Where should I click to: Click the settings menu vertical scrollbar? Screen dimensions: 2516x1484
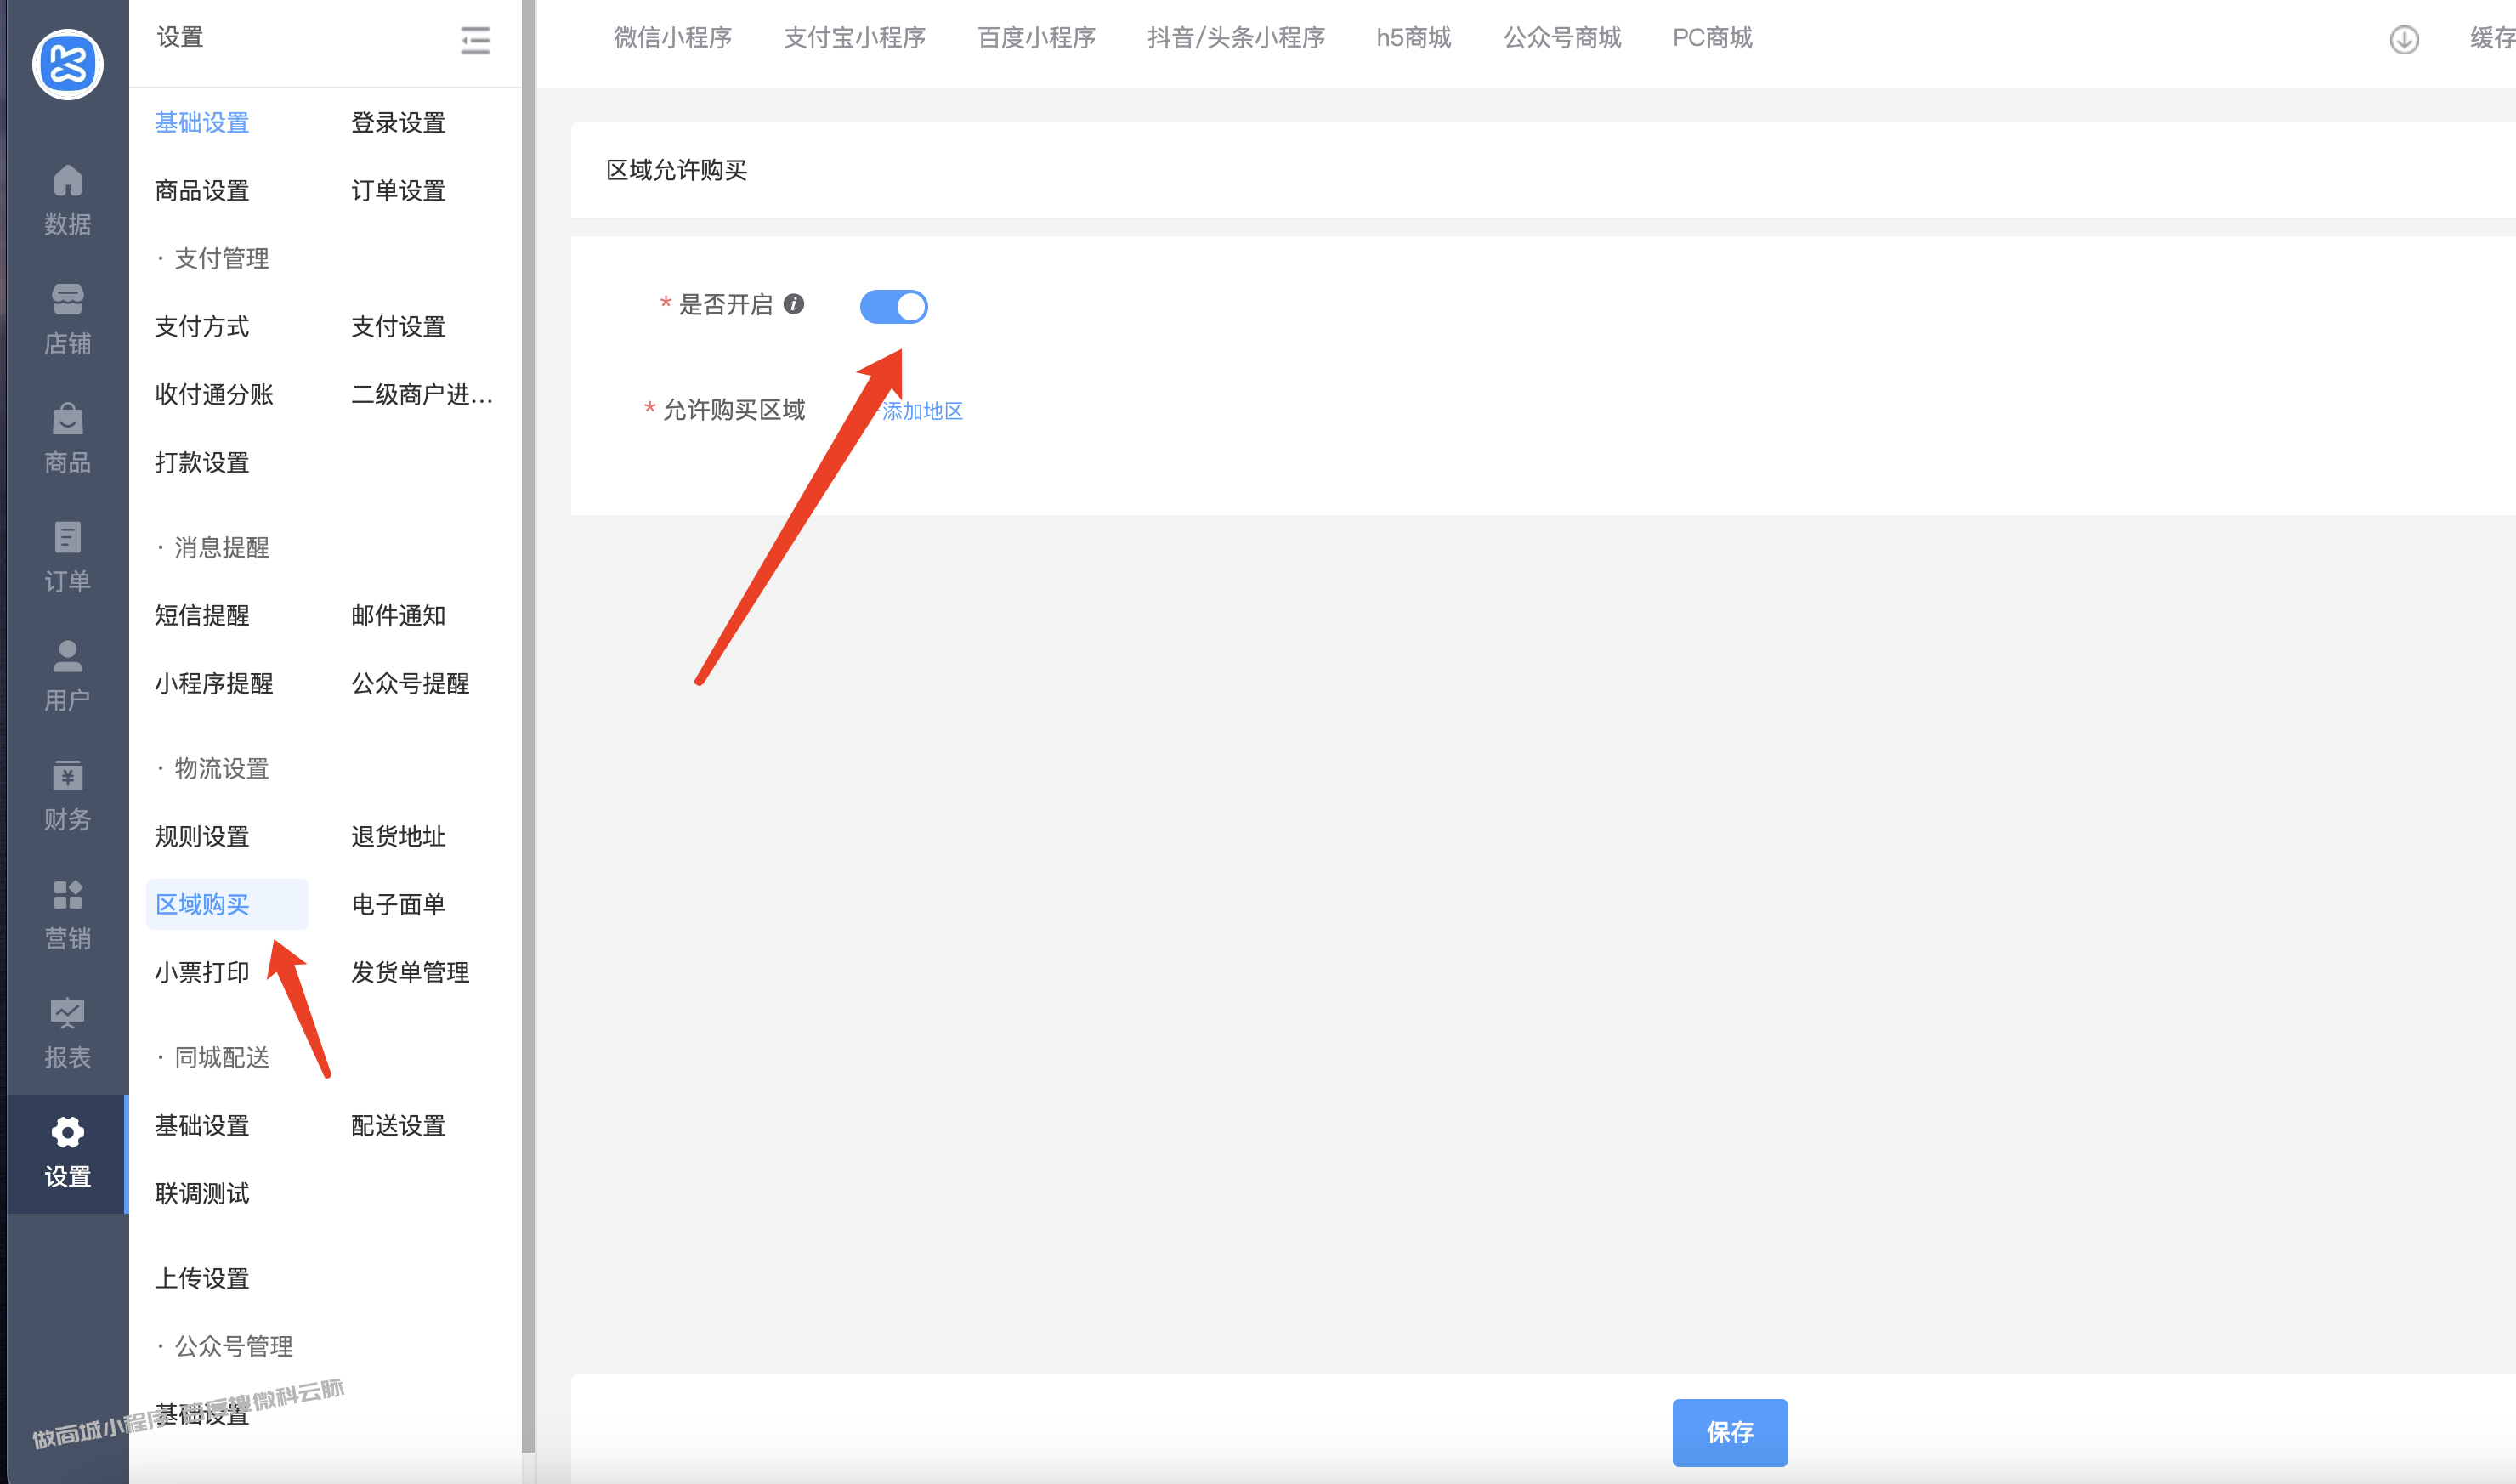528,725
